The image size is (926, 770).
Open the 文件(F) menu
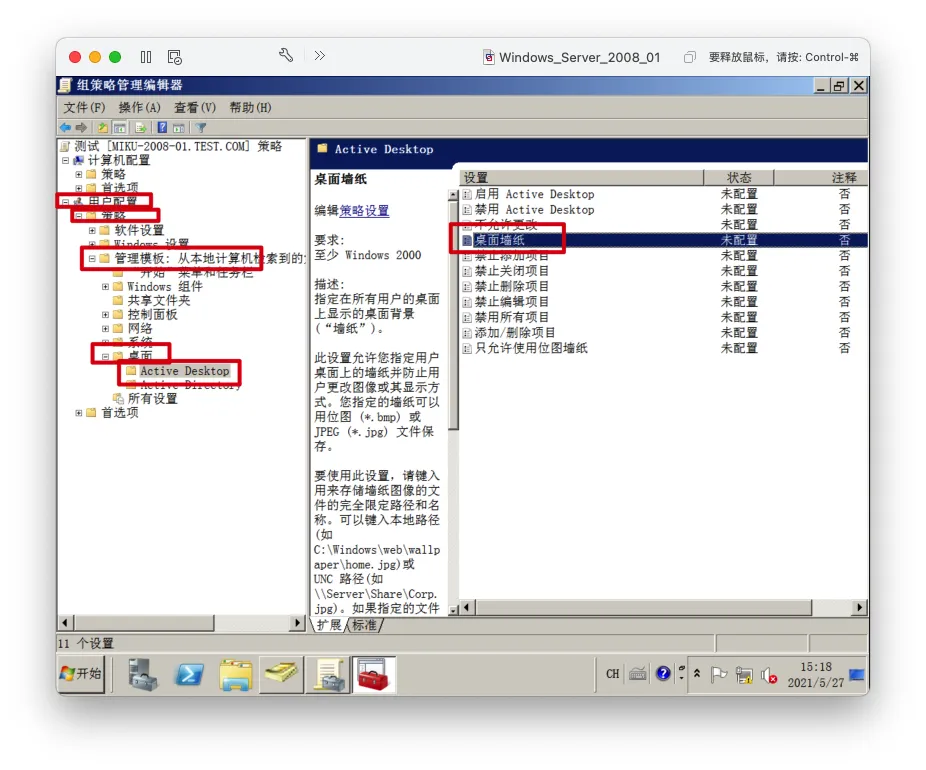84,107
